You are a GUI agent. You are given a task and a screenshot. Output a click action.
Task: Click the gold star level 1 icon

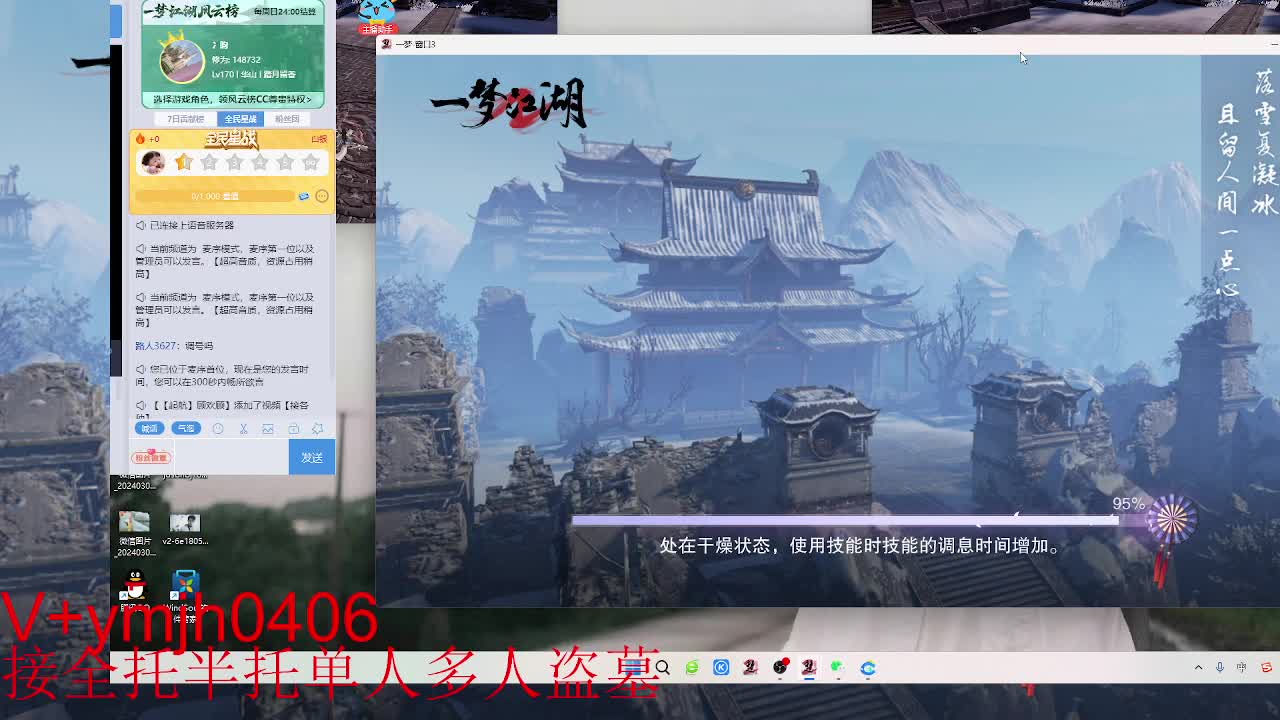[183, 161]
